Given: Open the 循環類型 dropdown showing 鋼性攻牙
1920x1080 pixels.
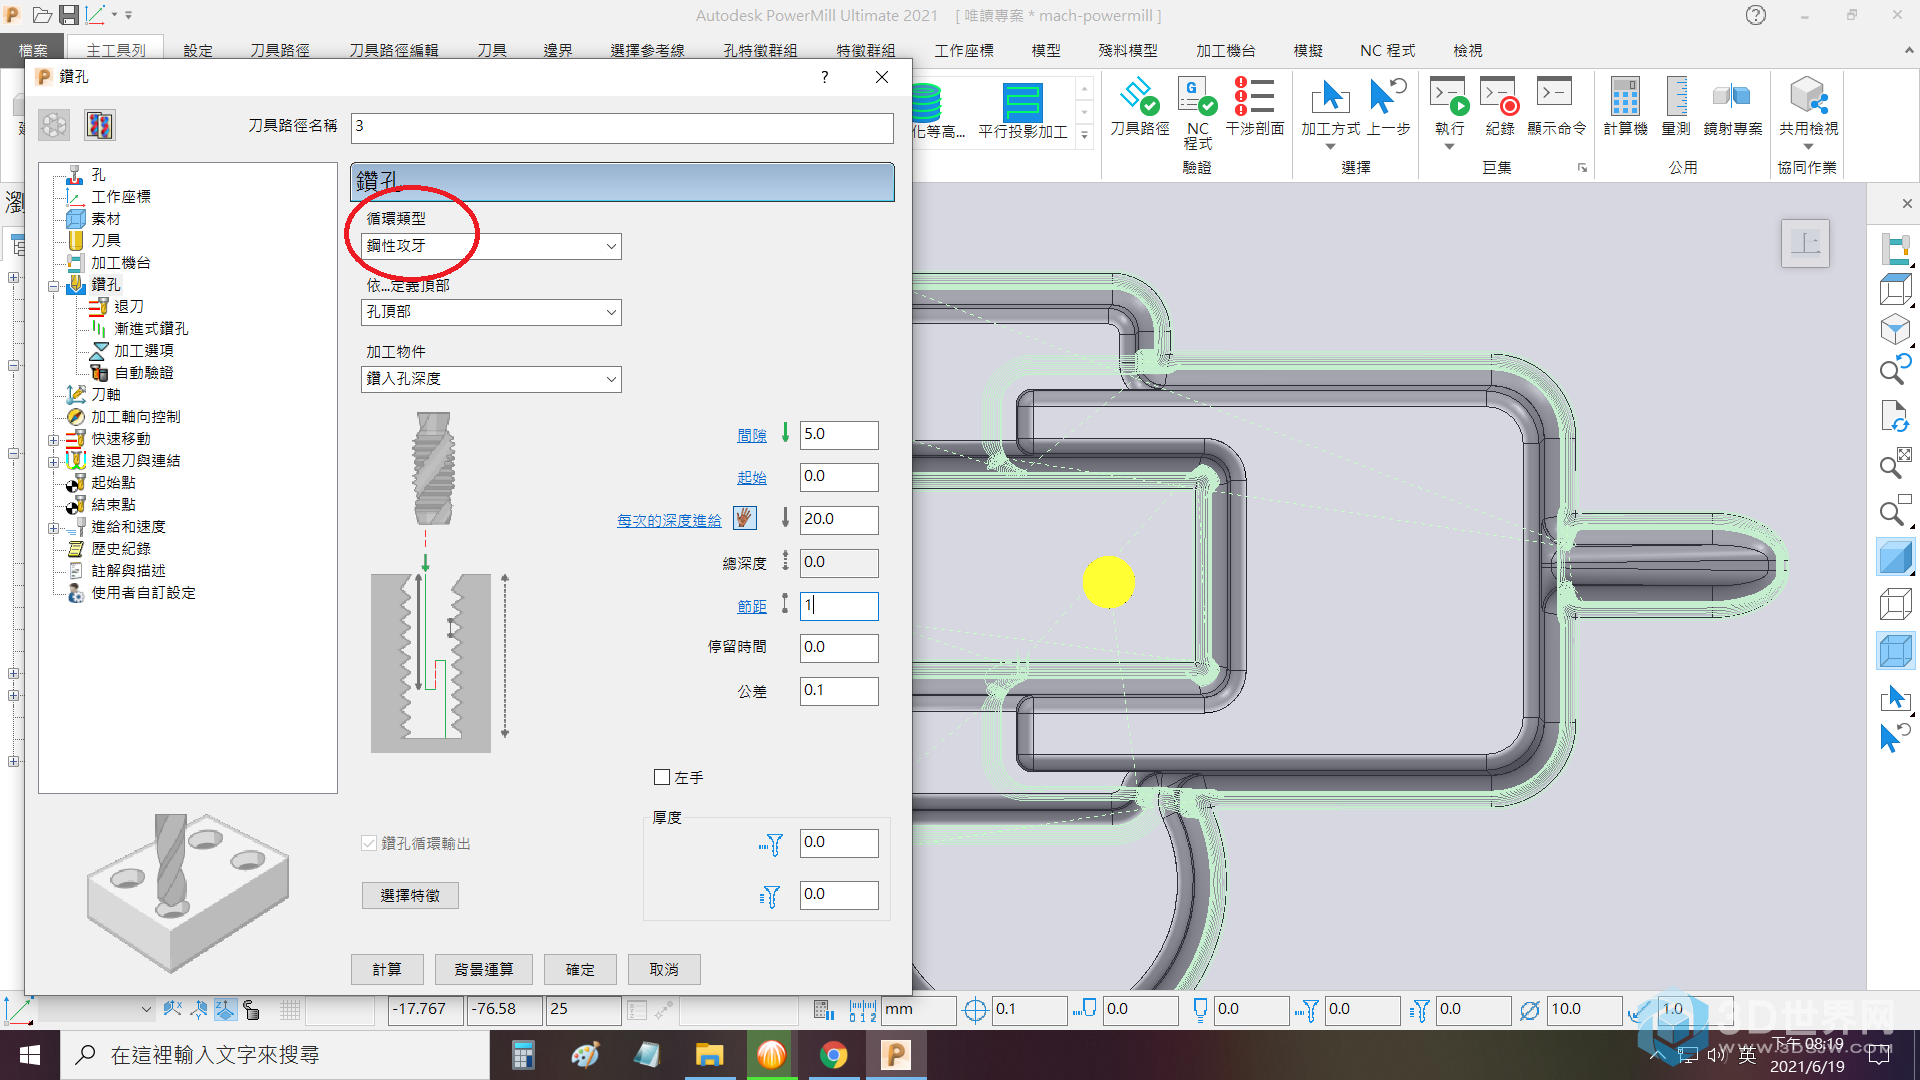Looking at the screenshot, I should 491,246.
